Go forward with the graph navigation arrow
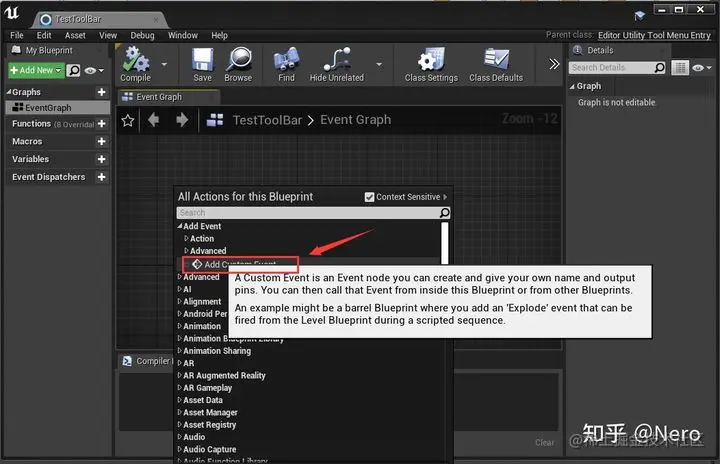720x464 pixels. pyautogui.click(x=182, y=120)
